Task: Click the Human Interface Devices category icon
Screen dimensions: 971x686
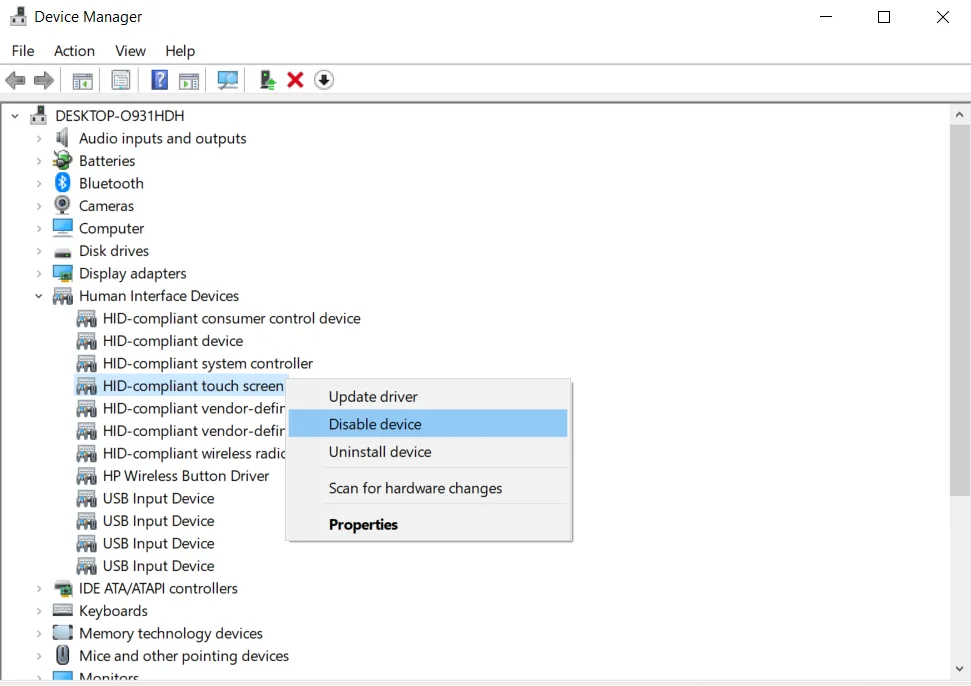Action: click(x=63, y=296)
